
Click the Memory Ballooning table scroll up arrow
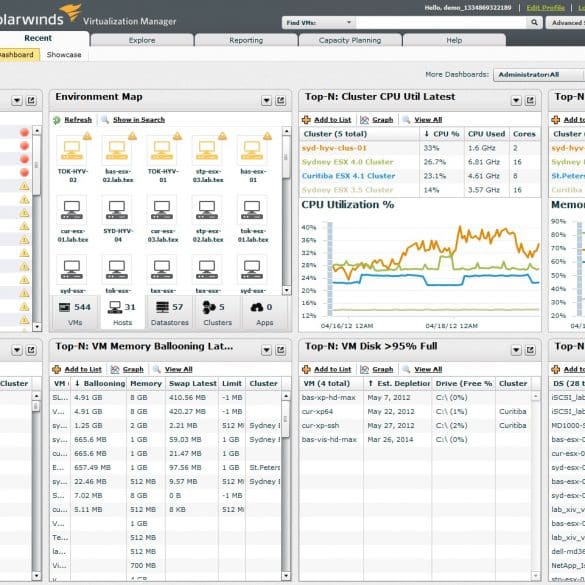pos(286,396)
